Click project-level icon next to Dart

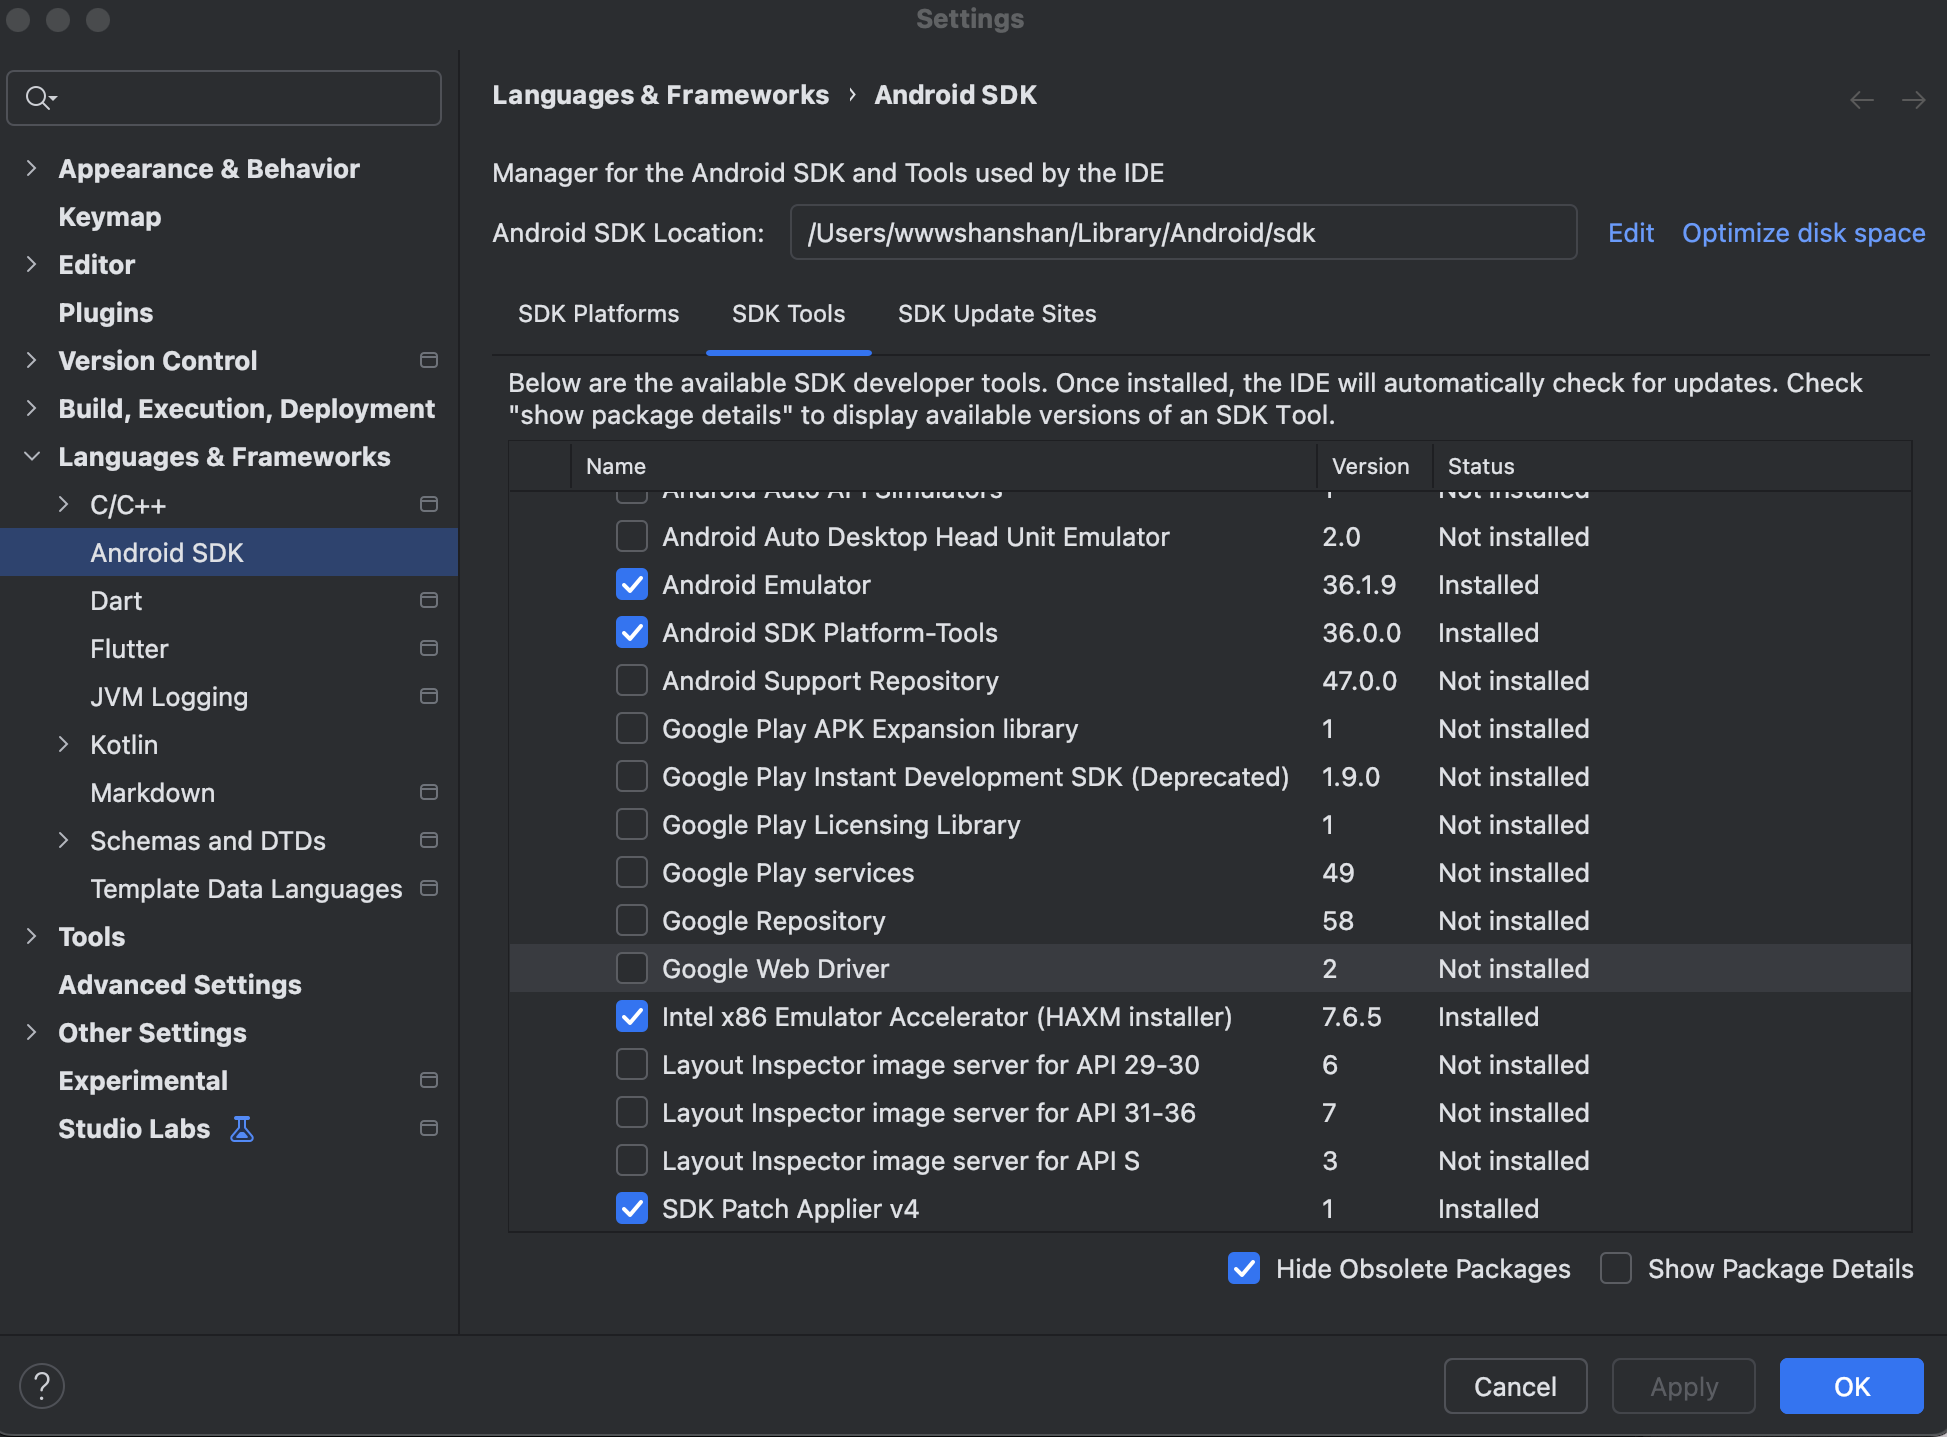[429, 600]
